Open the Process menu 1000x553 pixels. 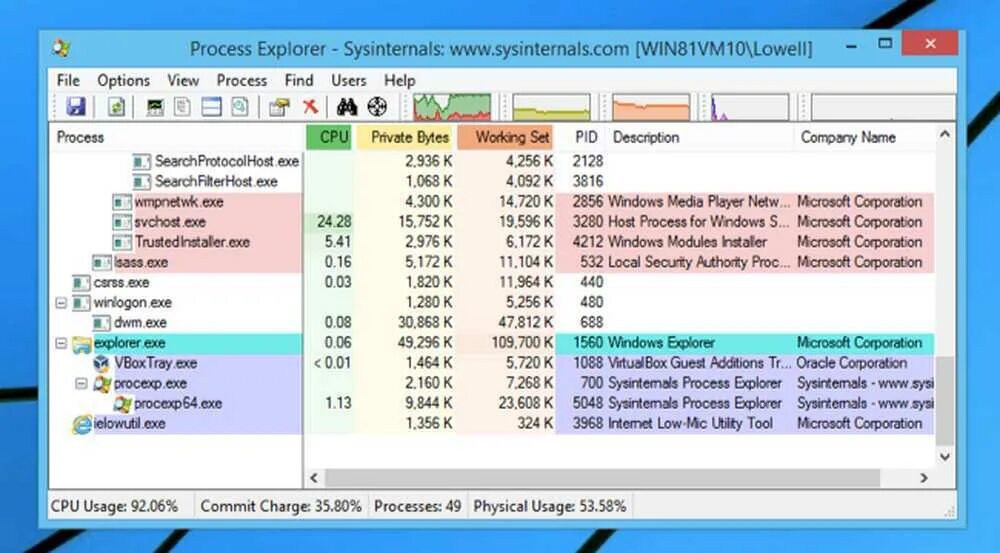(x=242, y=80)
